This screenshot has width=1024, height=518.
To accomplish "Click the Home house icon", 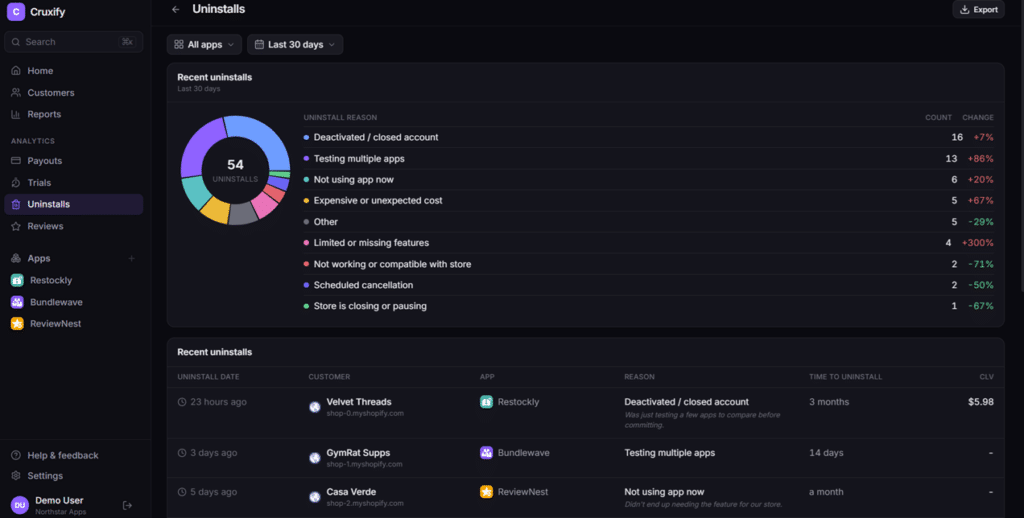I will click(16, 71).
